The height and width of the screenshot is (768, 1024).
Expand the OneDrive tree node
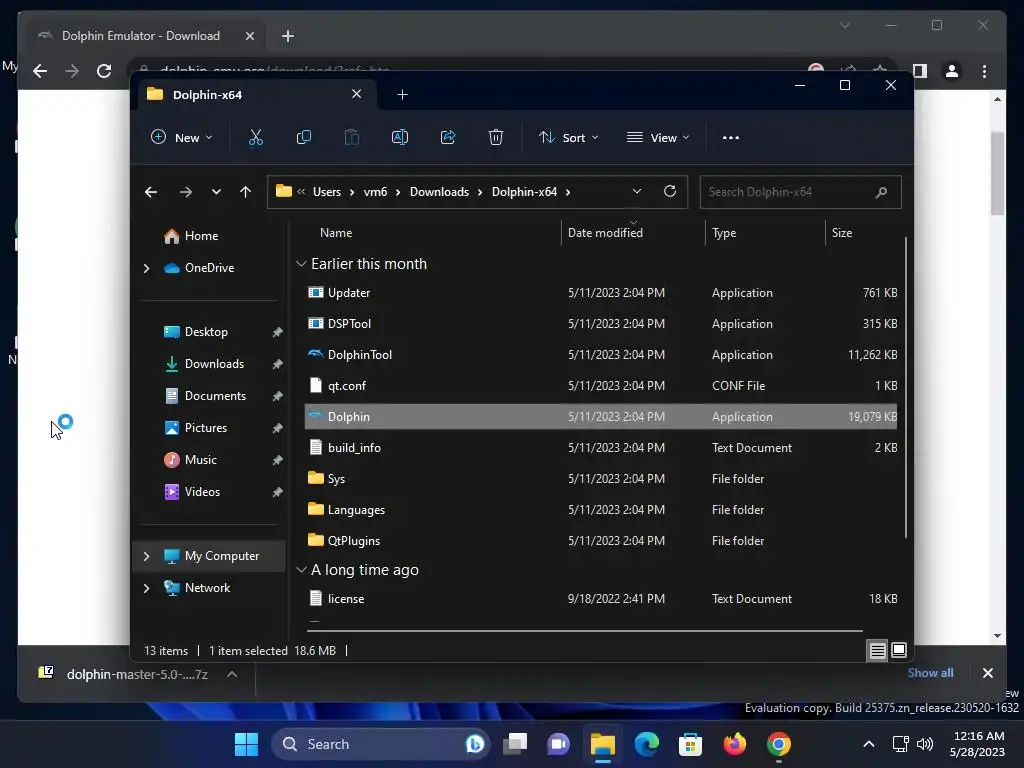[146, 268]
